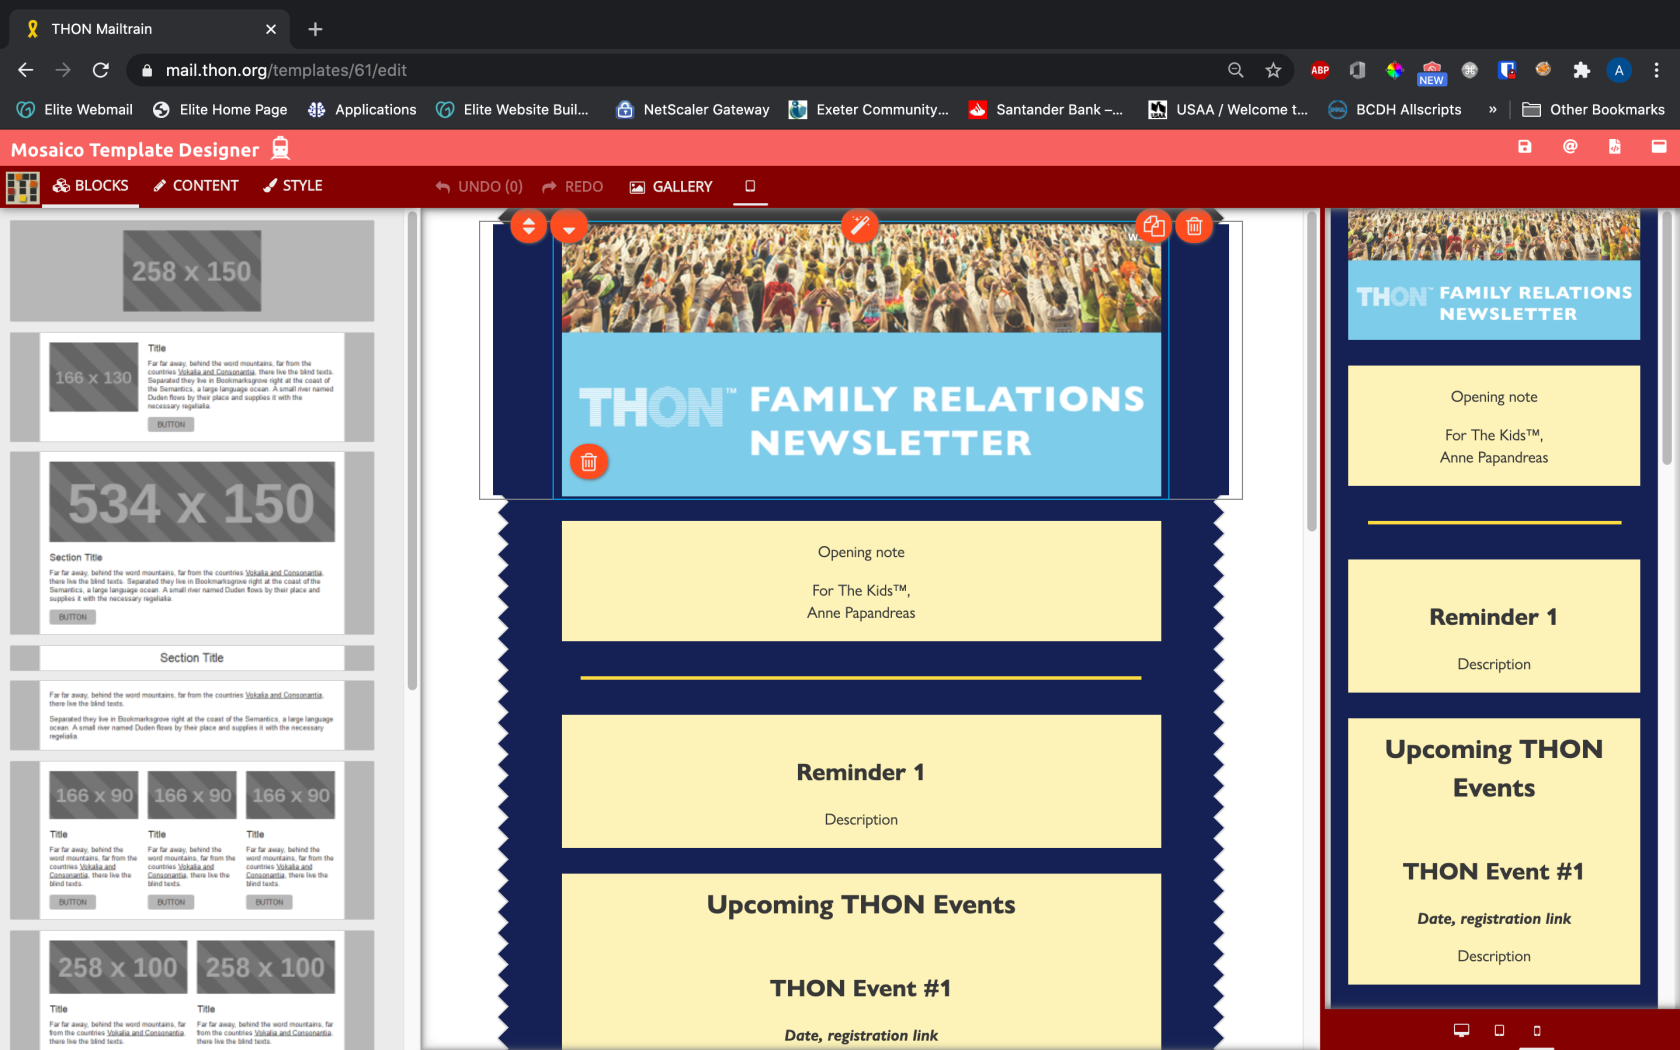This screenshot has height=1050, width=1680.
Task: Open the color wheel picker extension
Action: pyautogui.click(x=1394, y=70)
